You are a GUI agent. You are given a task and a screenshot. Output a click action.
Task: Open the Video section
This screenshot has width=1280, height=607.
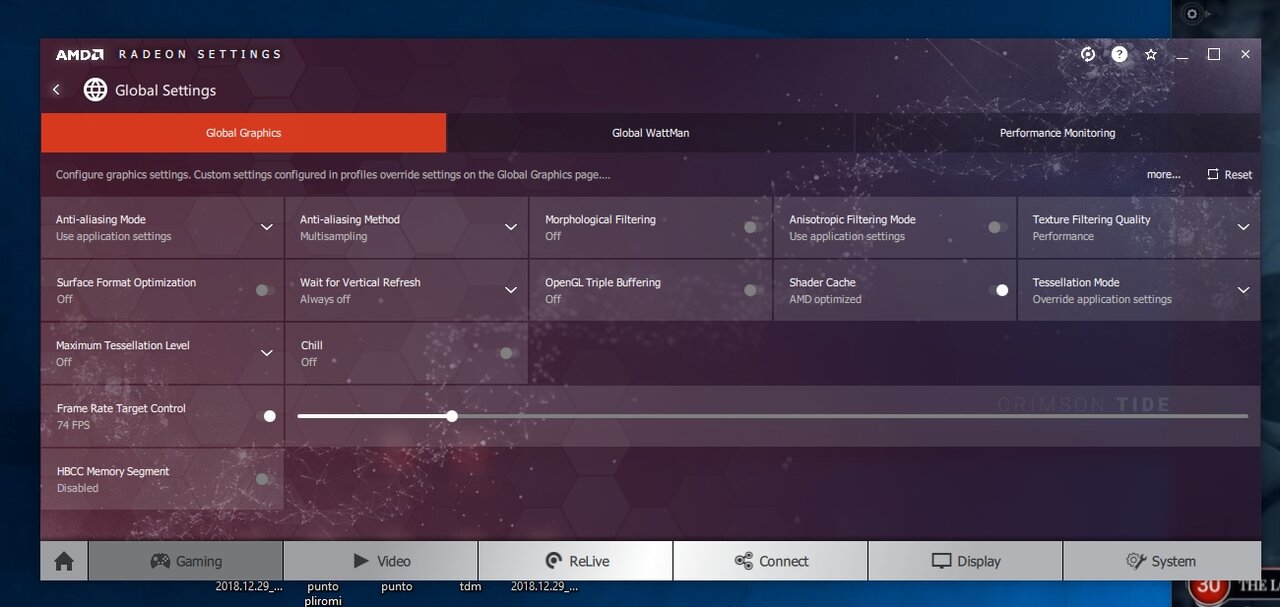pyautogui.click(x=381, y=561)
